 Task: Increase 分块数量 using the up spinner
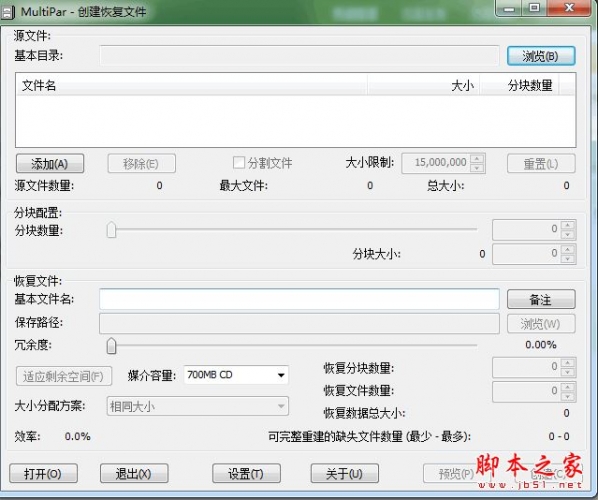[x=568, y=225]
